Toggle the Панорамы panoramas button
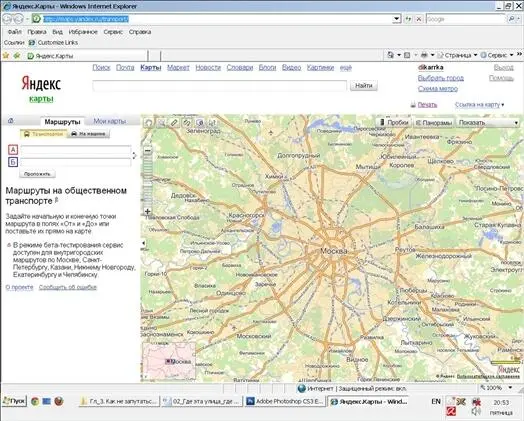 [x=434, y=123]
